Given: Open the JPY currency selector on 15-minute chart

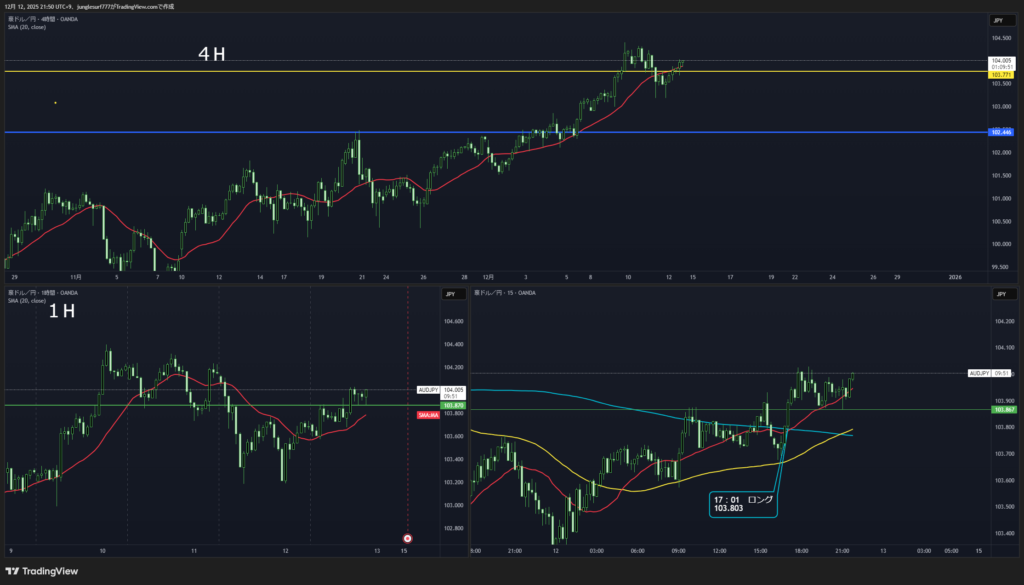Looking at the screenshot, I should point(998,294).
